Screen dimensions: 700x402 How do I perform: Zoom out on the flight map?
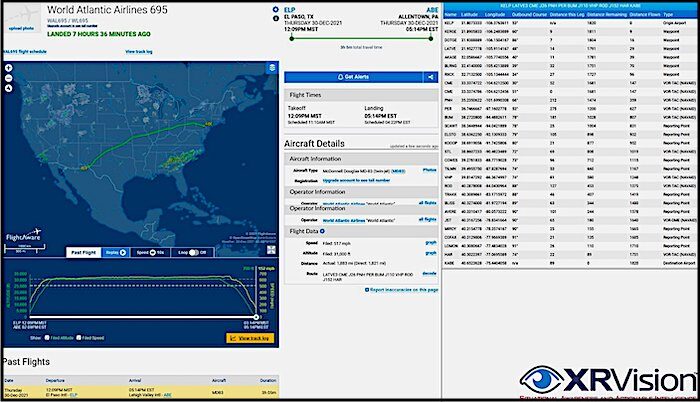[8, 78]
